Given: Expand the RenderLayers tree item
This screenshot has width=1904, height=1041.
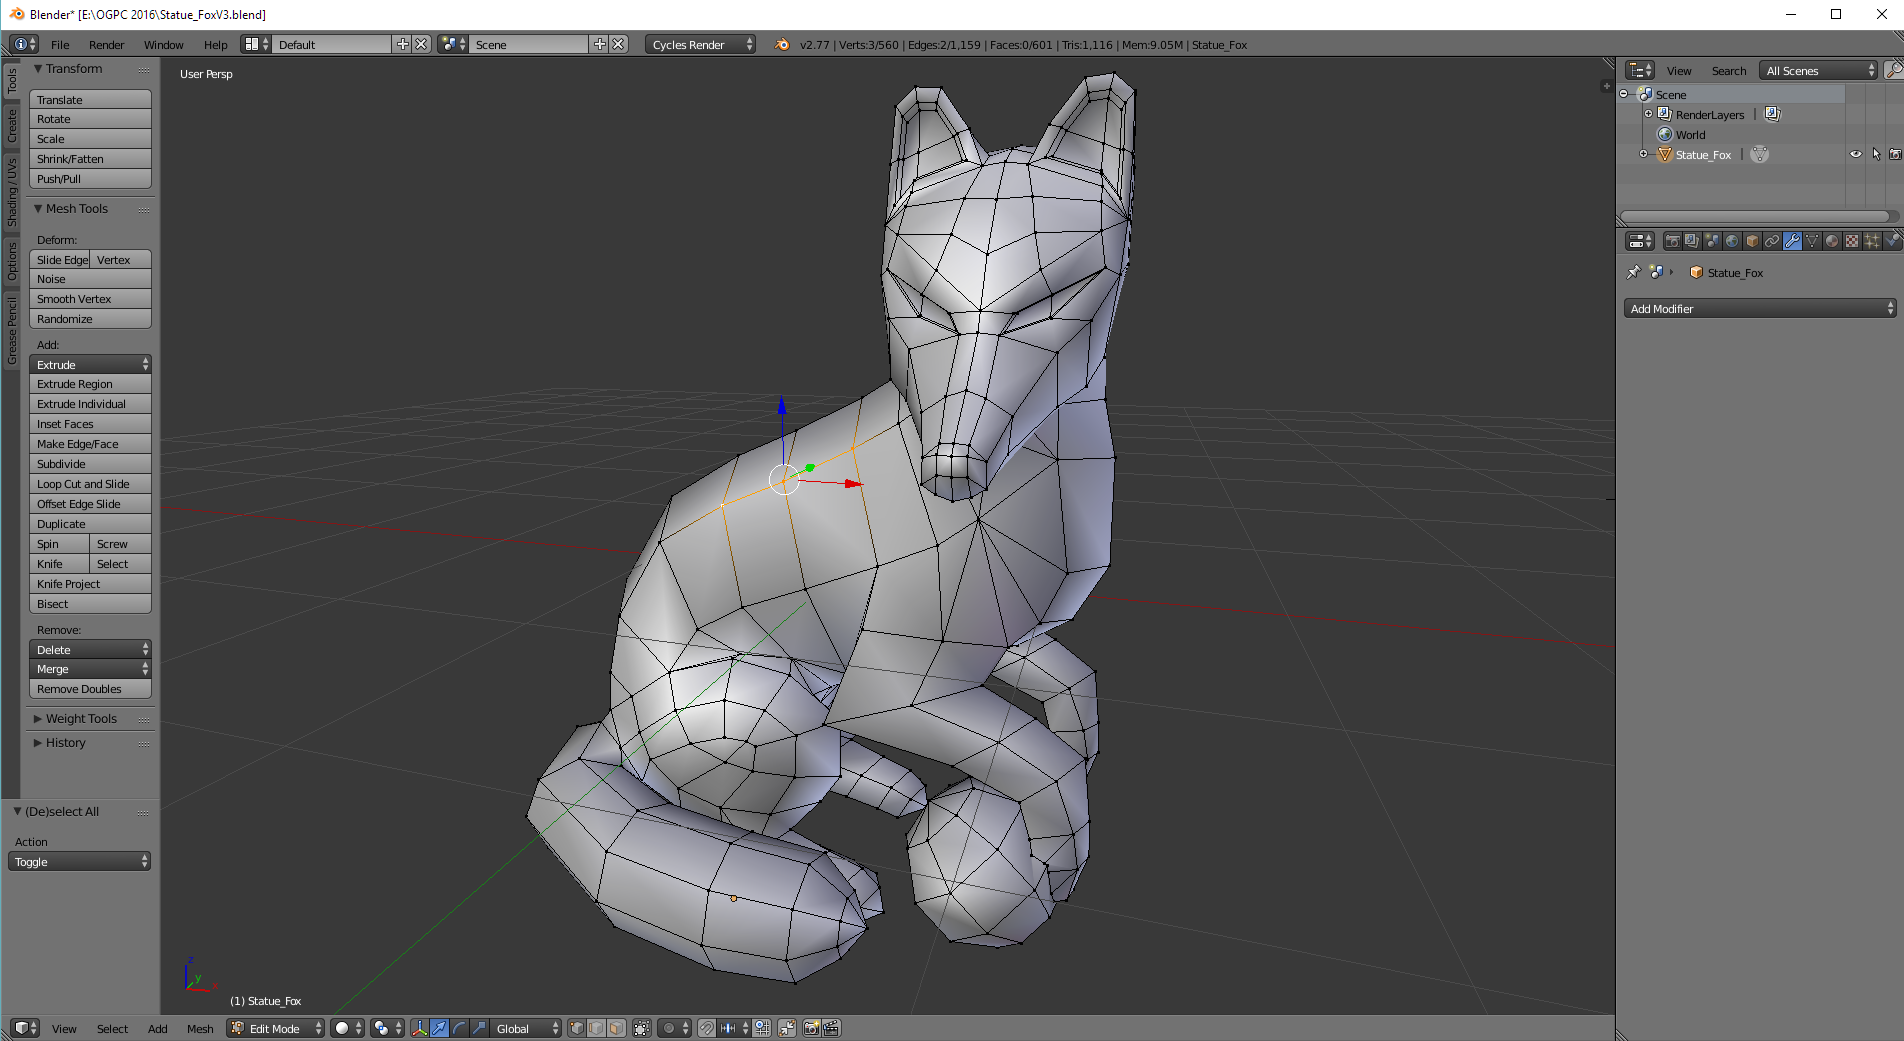Looking at the screenshot, I should click(1649, 114).
